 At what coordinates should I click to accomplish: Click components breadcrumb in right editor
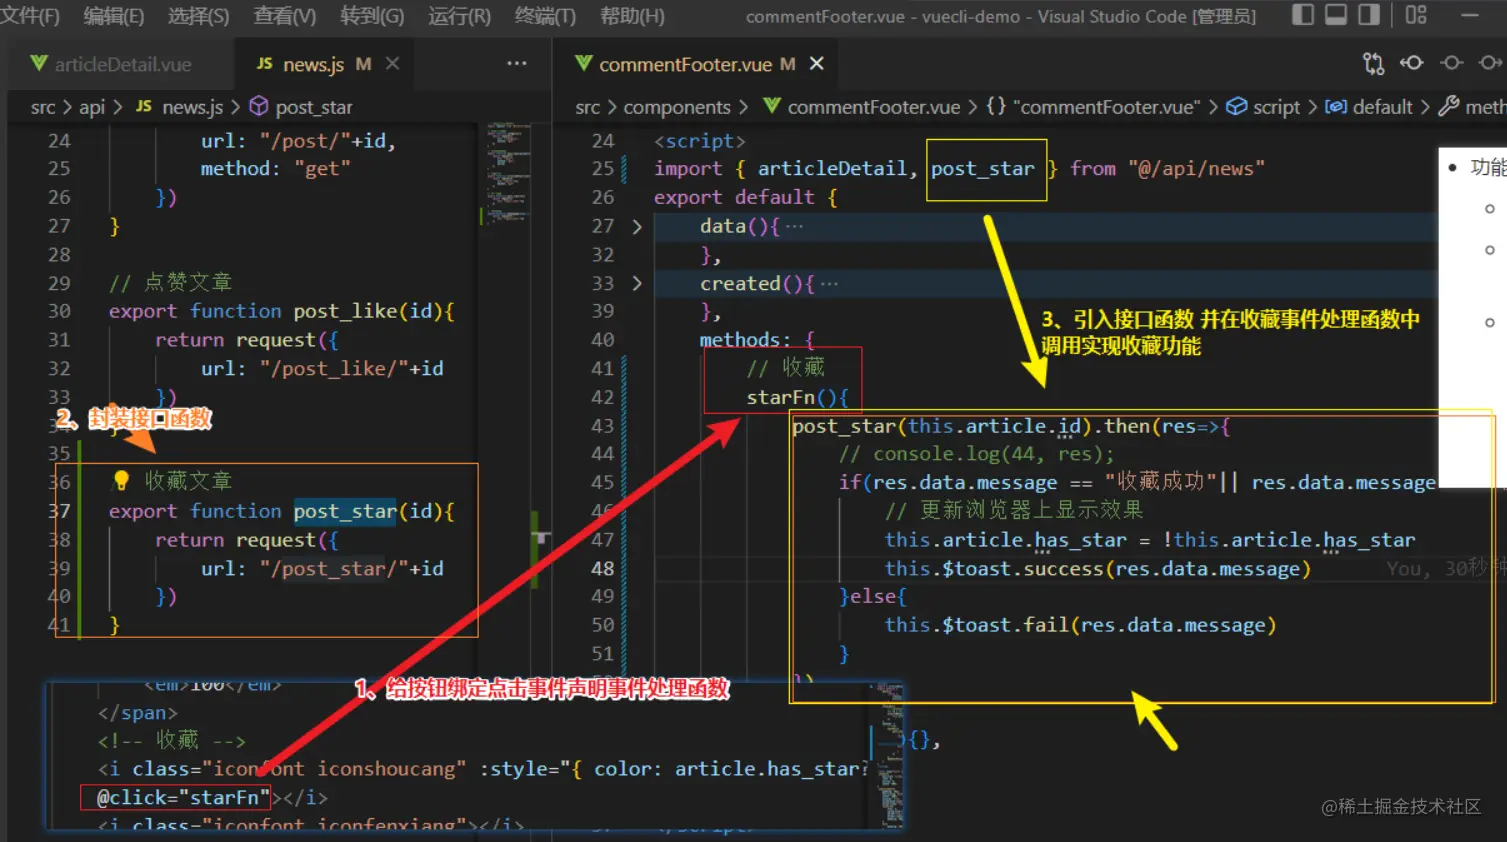677,107
